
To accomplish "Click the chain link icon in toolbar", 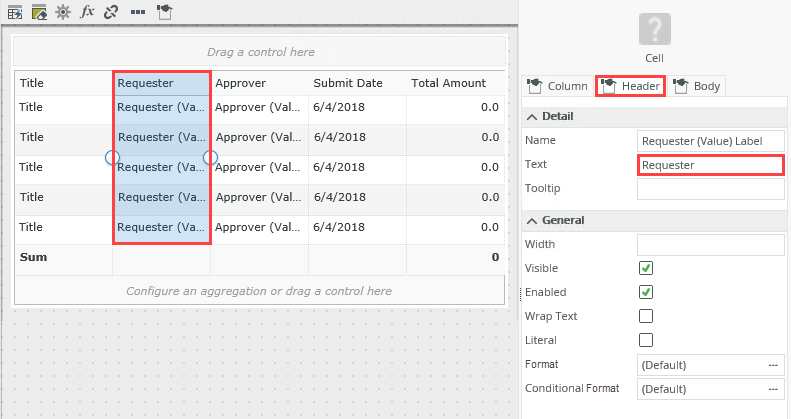I will click(111, 12).
